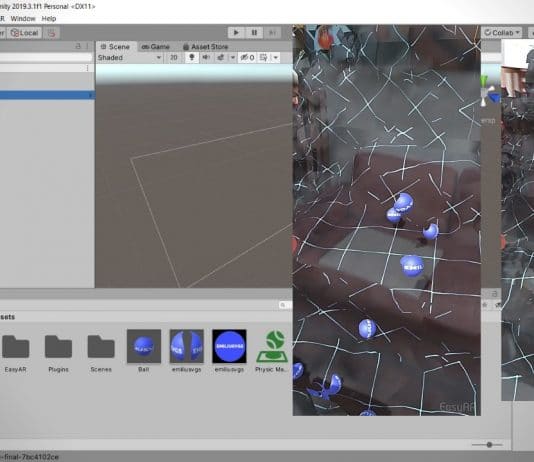Viewport: 534px width, 462px height.
Task: Toggle the Scene grid visibility icon
Action: click(x=264, y=58)
